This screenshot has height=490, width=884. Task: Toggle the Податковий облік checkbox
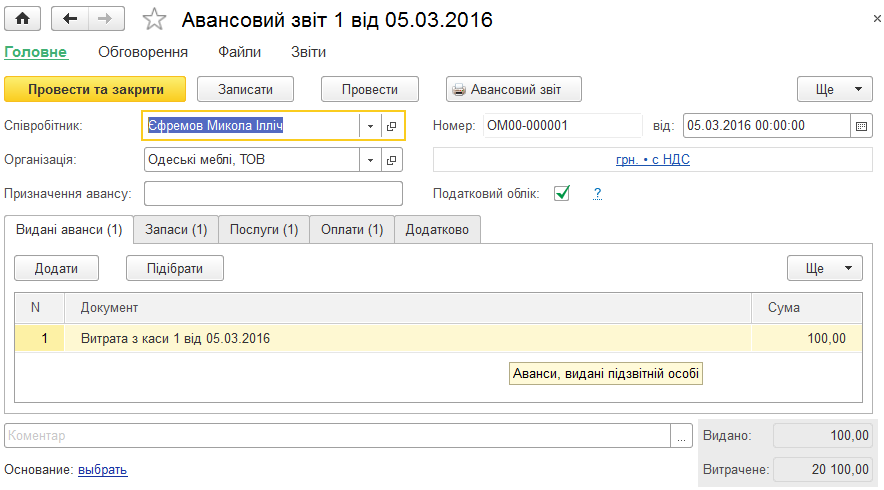coord(562,193)
